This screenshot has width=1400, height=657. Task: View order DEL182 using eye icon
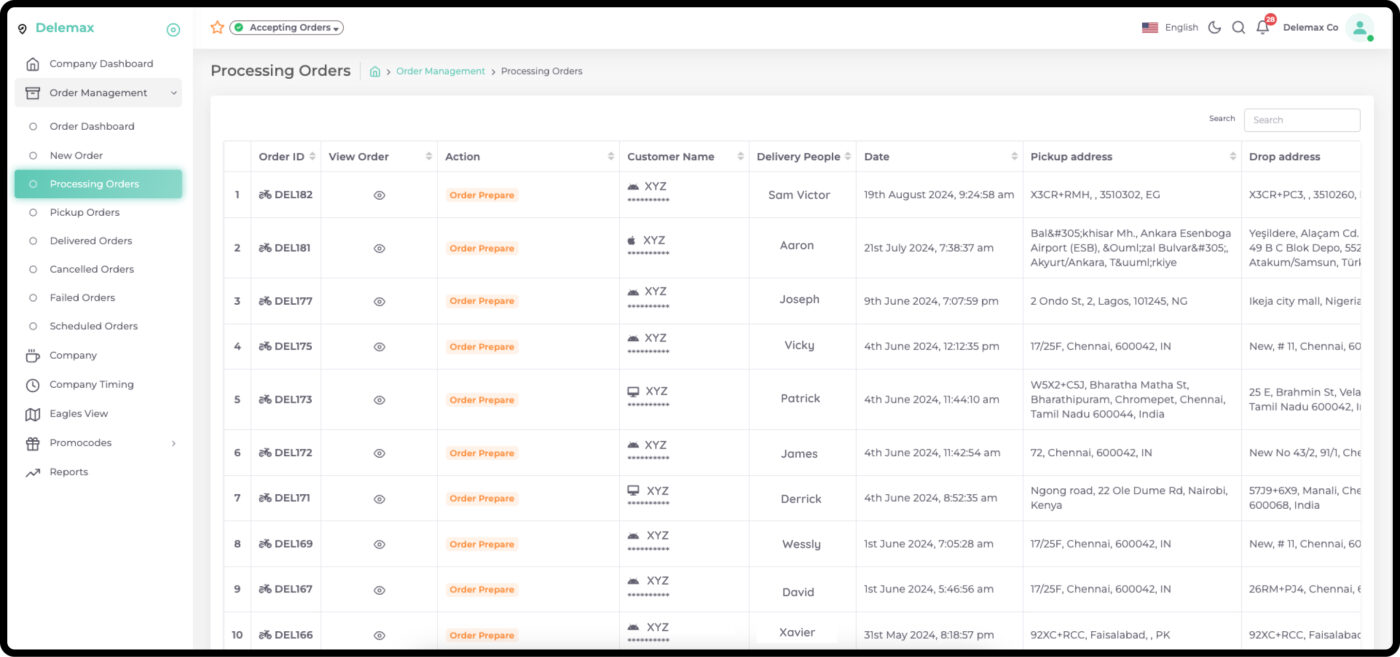(379, 196)
